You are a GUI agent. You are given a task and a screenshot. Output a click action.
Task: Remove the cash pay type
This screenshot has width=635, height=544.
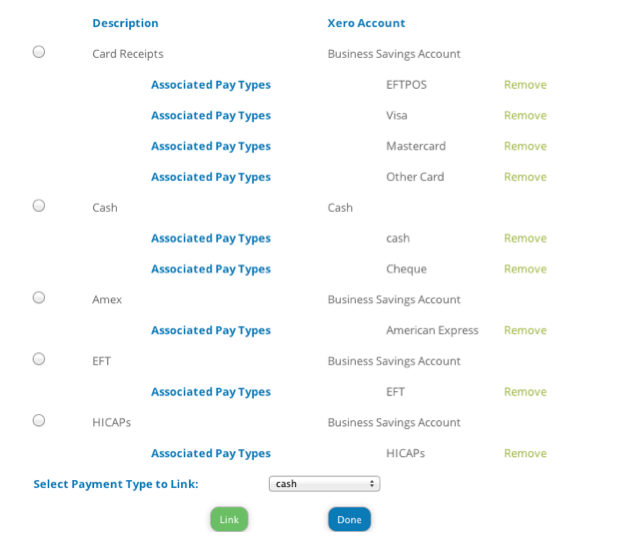pyautogui.click(x=525, y=238)
